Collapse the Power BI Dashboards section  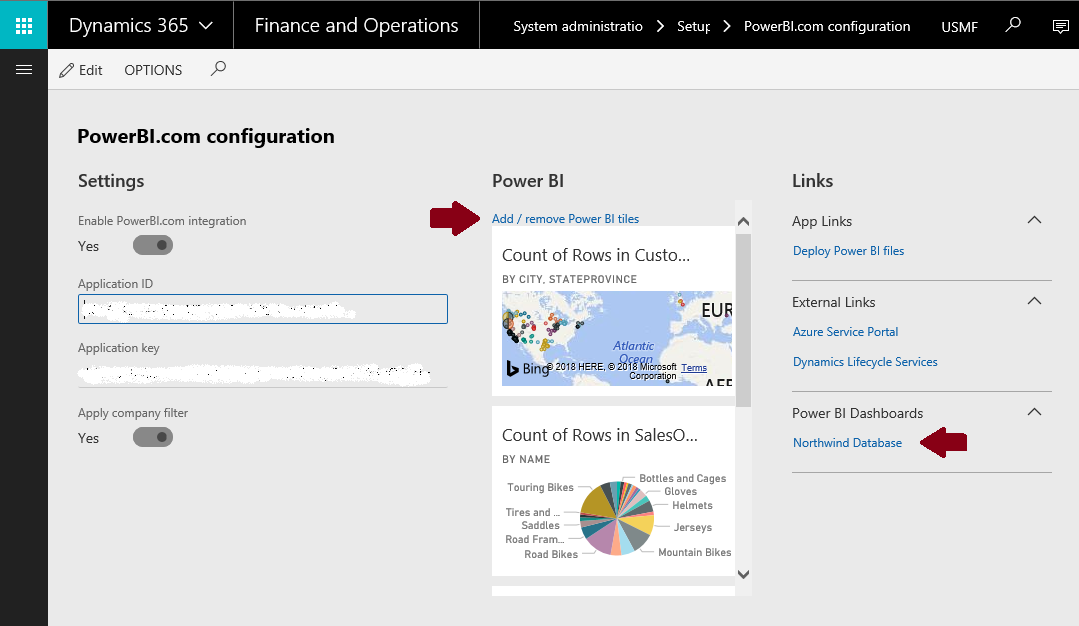coord(1035,411)
